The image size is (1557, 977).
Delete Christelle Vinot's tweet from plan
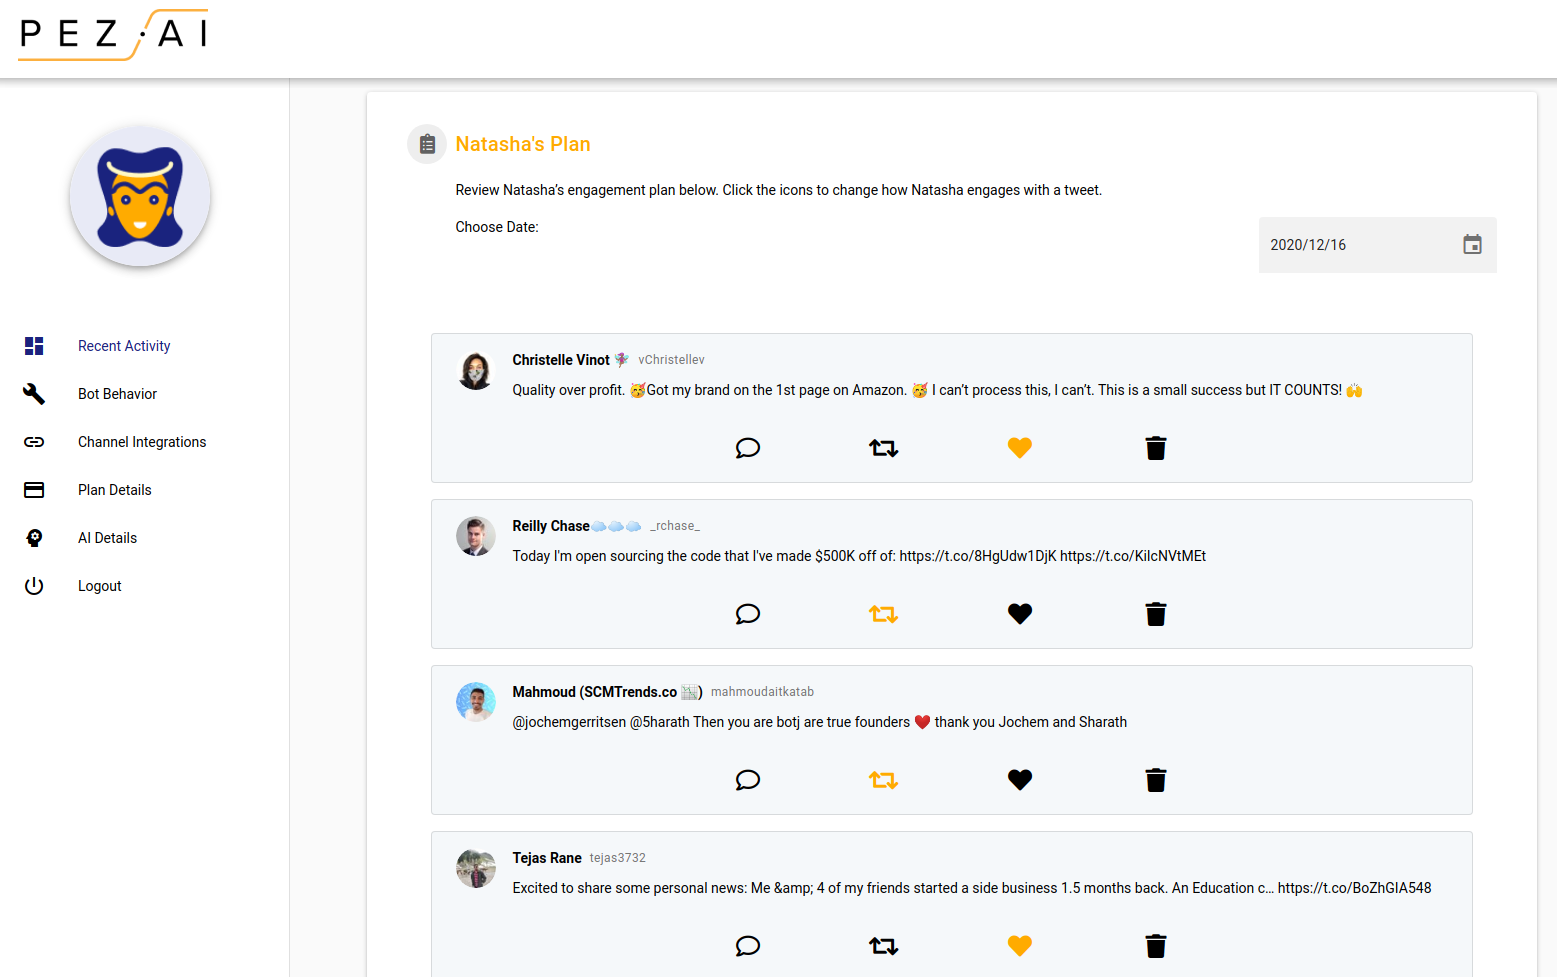(x=1156, y=448)
